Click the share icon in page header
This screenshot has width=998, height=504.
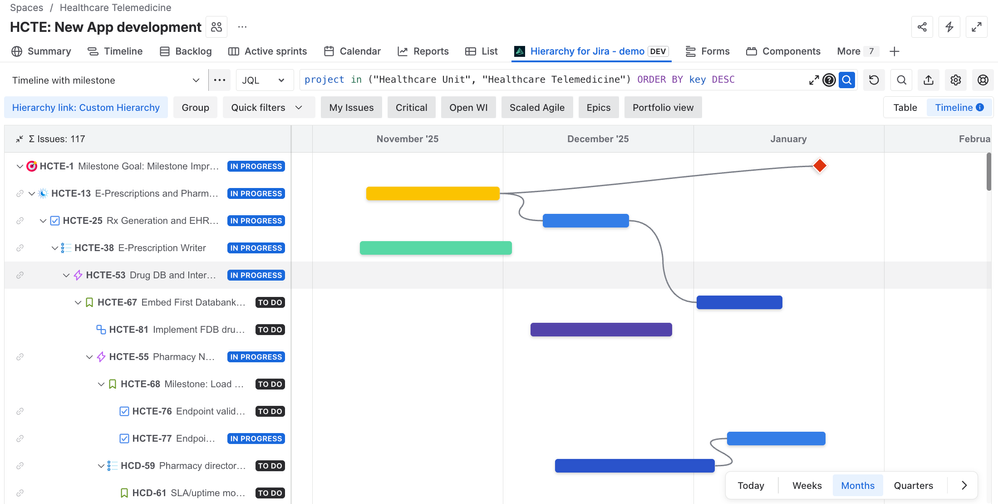(922, 27)
